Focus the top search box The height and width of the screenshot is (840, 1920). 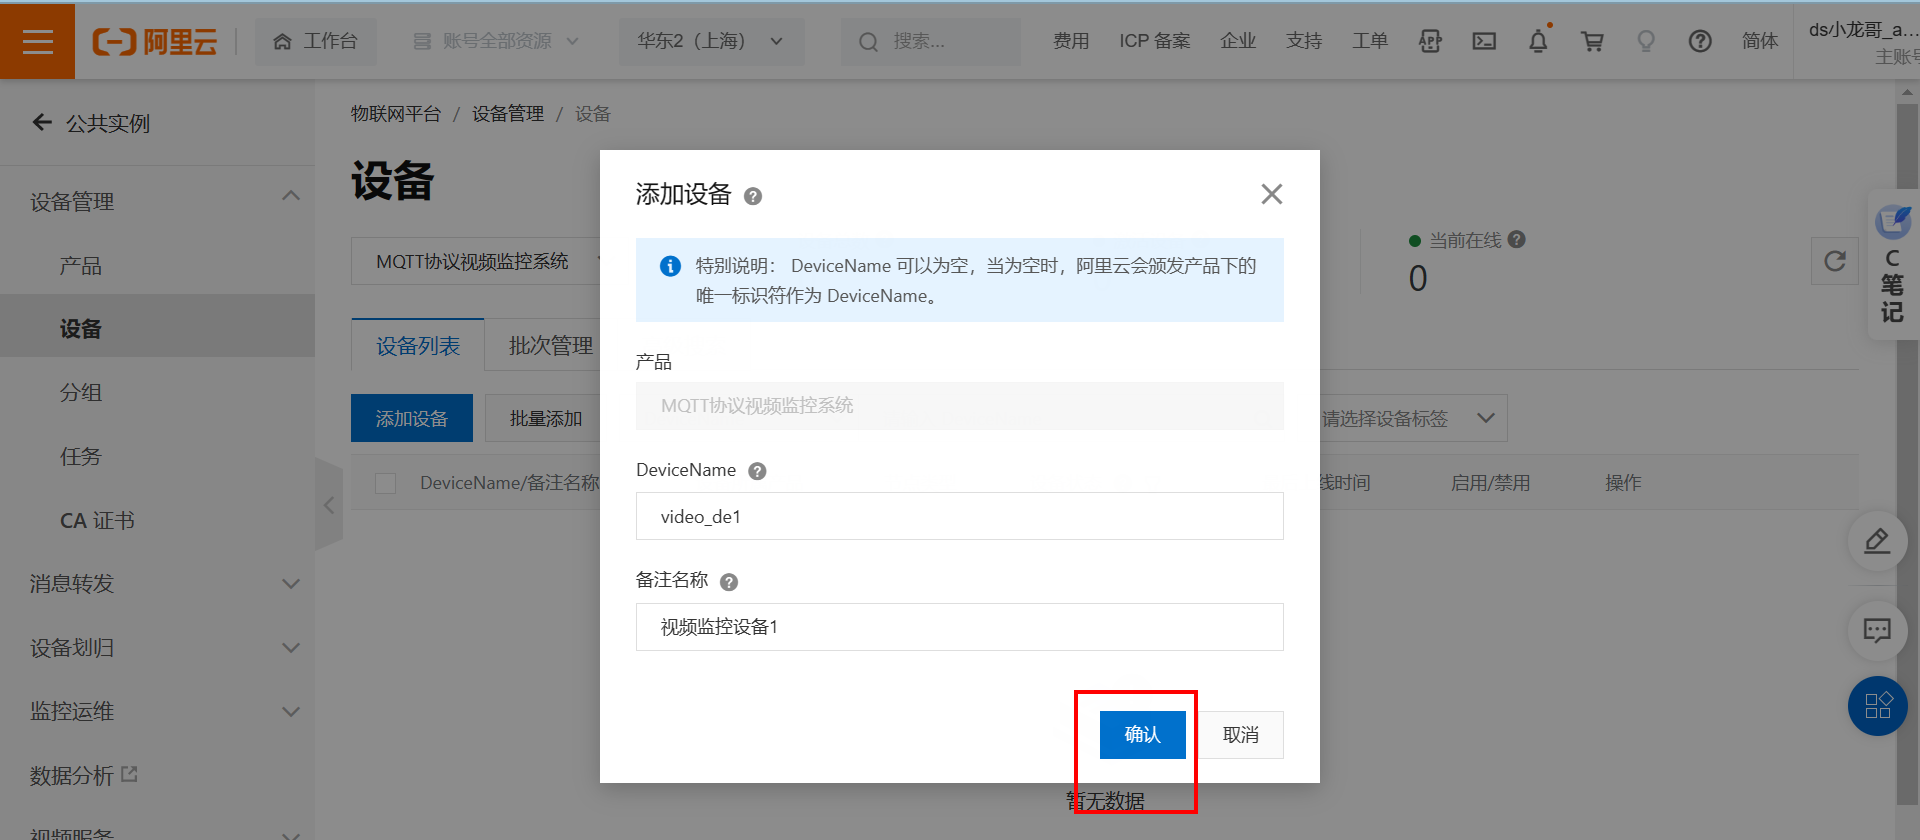[930, 41]
